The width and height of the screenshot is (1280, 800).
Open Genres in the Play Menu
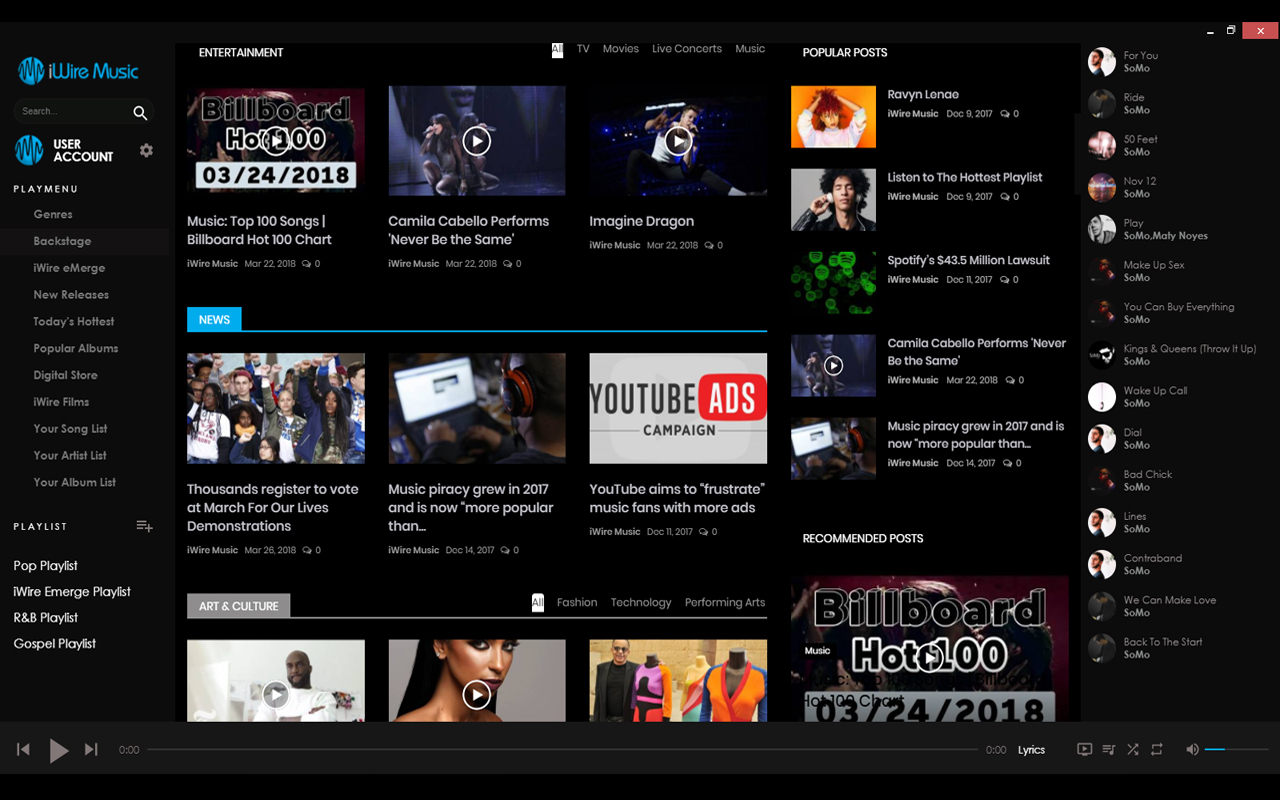[x=53, y=214]
